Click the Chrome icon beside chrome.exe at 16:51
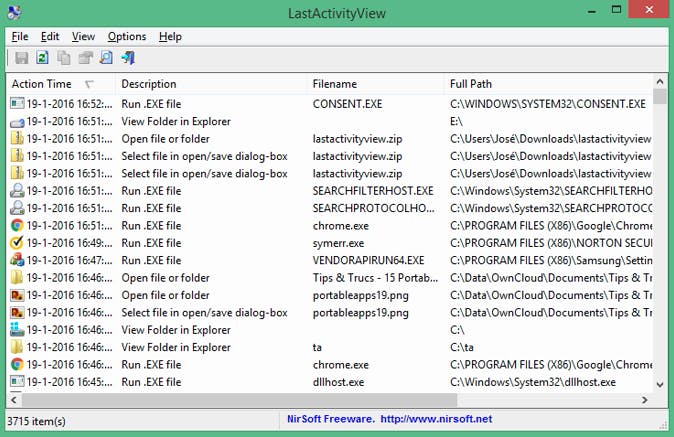Viewport: 674px width, 437px height. (17, 225)
